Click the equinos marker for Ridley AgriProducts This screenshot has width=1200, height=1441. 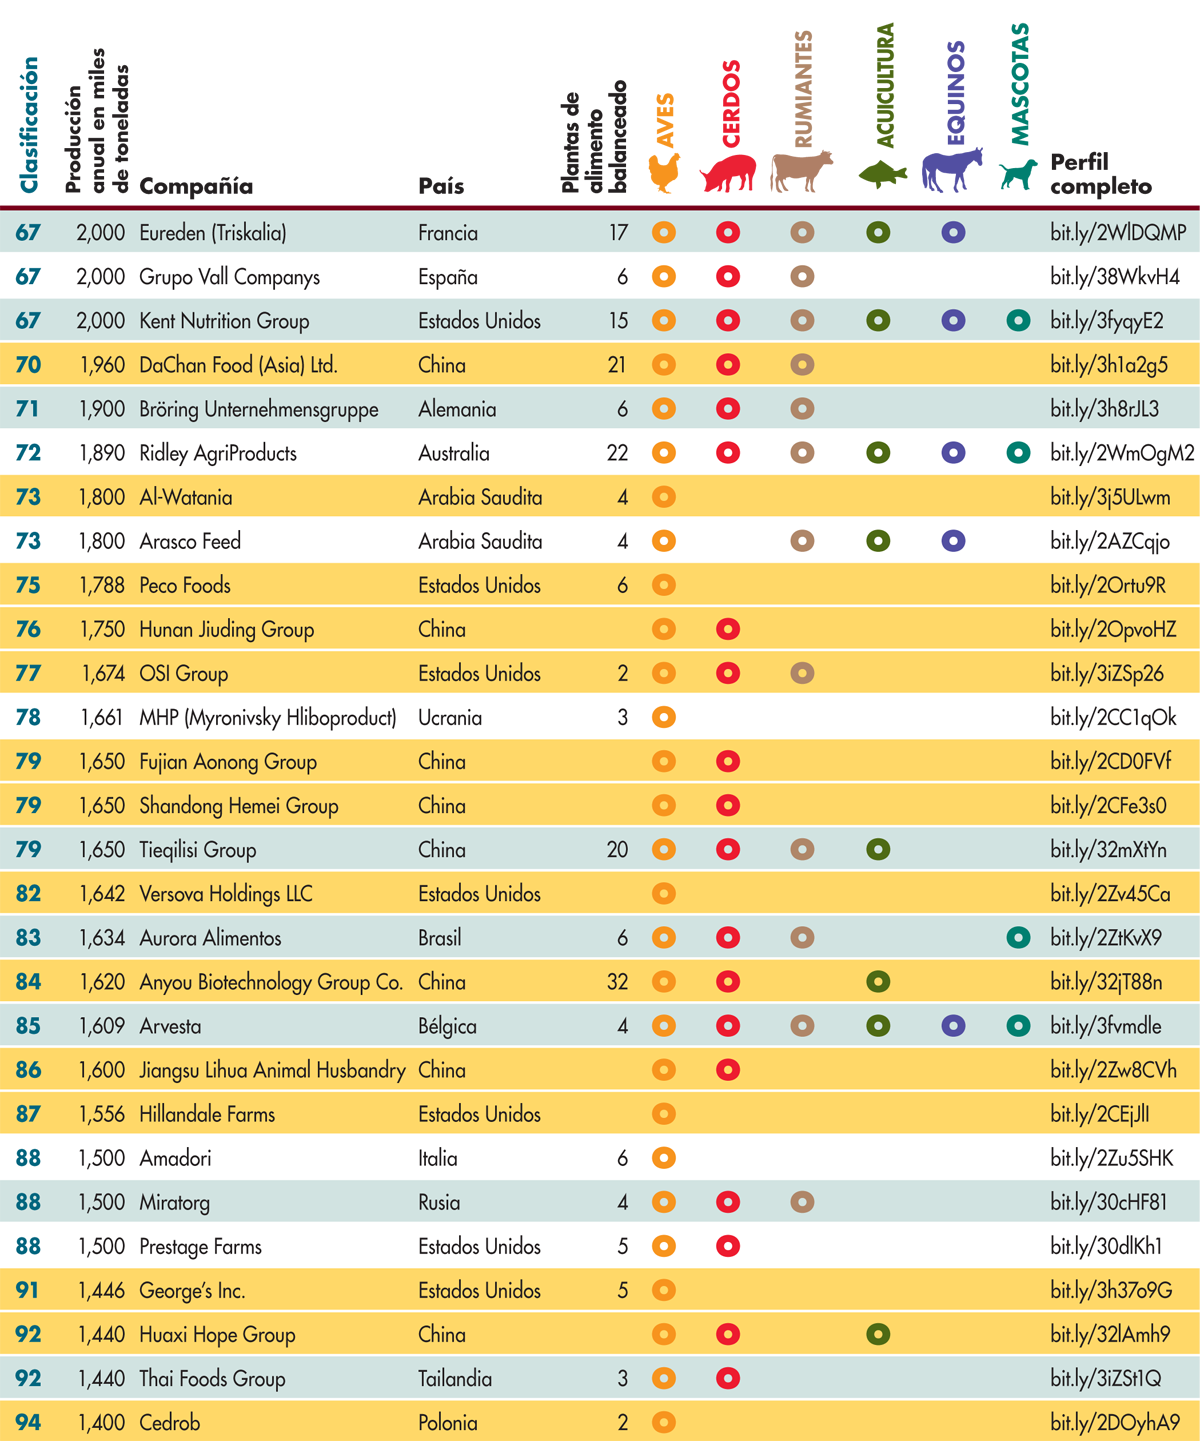click(x=954, y=453)
